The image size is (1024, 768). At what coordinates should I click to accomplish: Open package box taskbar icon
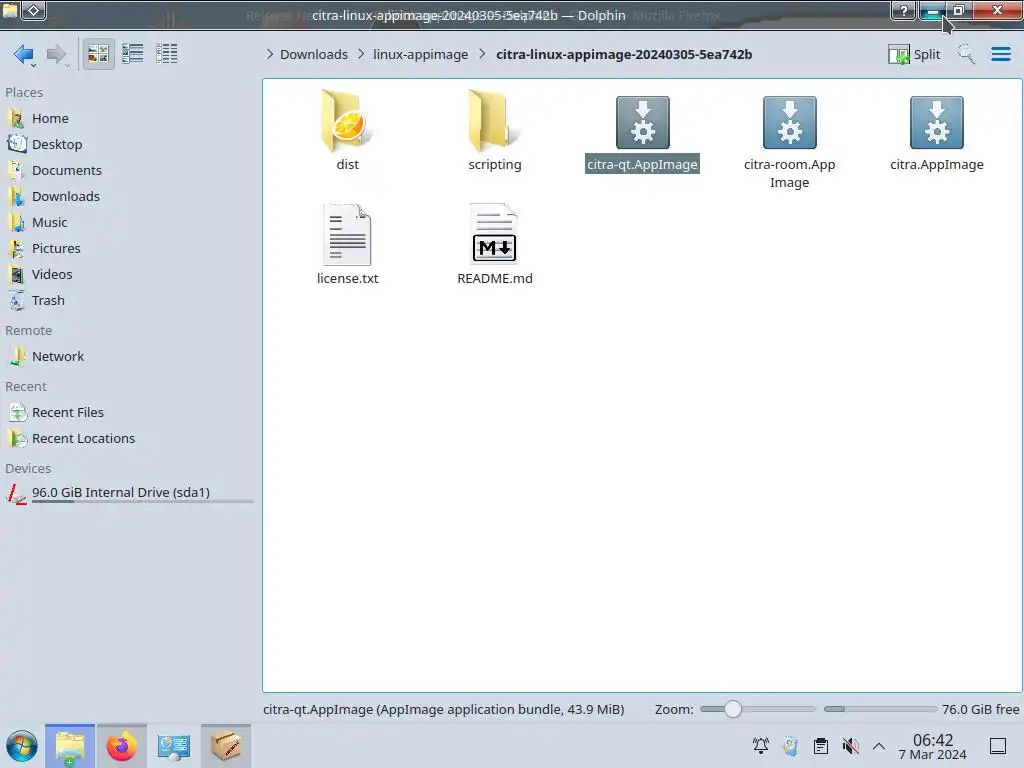point(225,746)
